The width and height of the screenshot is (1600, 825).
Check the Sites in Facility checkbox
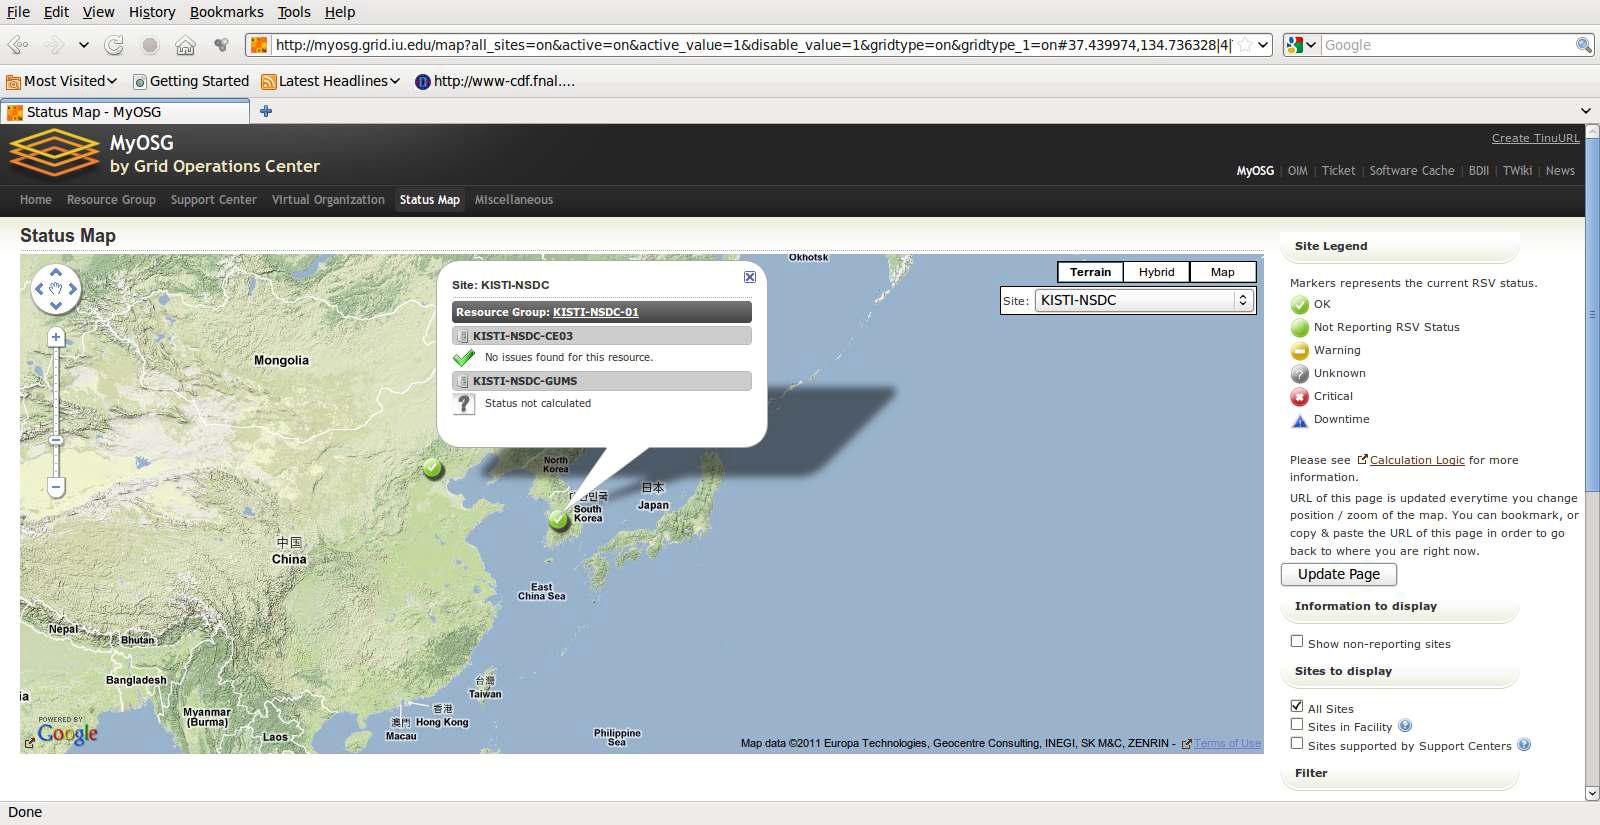tap(1297, 724)
